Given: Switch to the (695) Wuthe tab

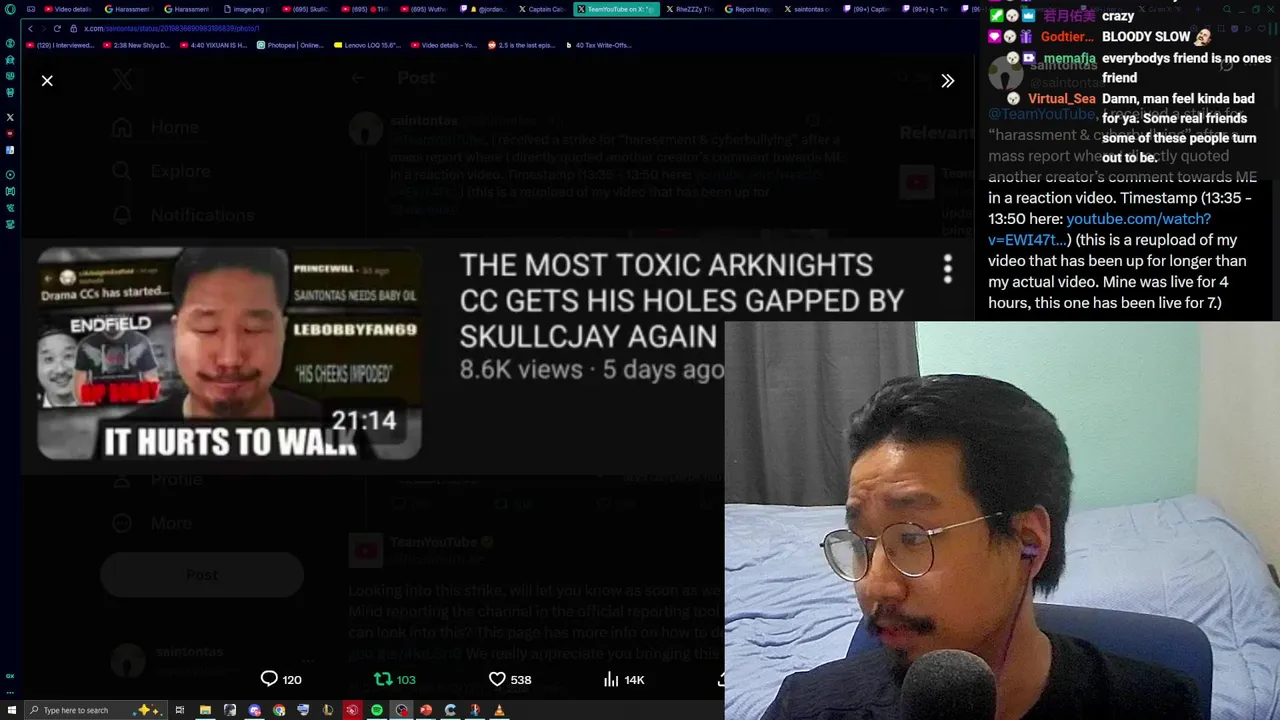Looking at the screenshot, I should [423, 9].
